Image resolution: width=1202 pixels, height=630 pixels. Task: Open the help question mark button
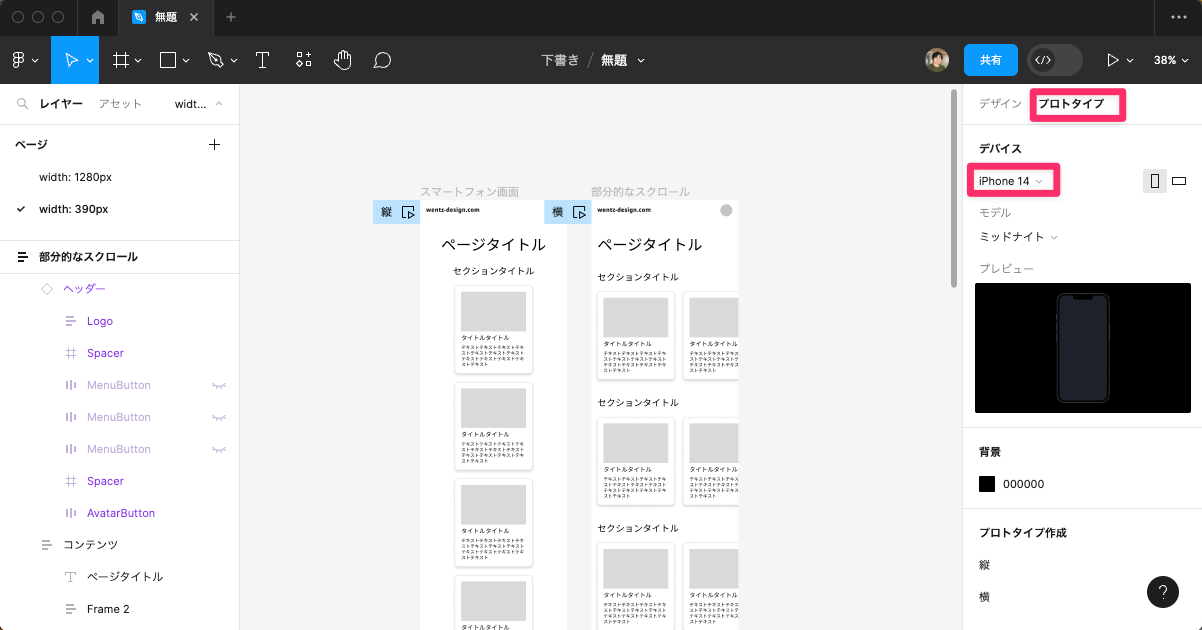(x=1162, y=592)
